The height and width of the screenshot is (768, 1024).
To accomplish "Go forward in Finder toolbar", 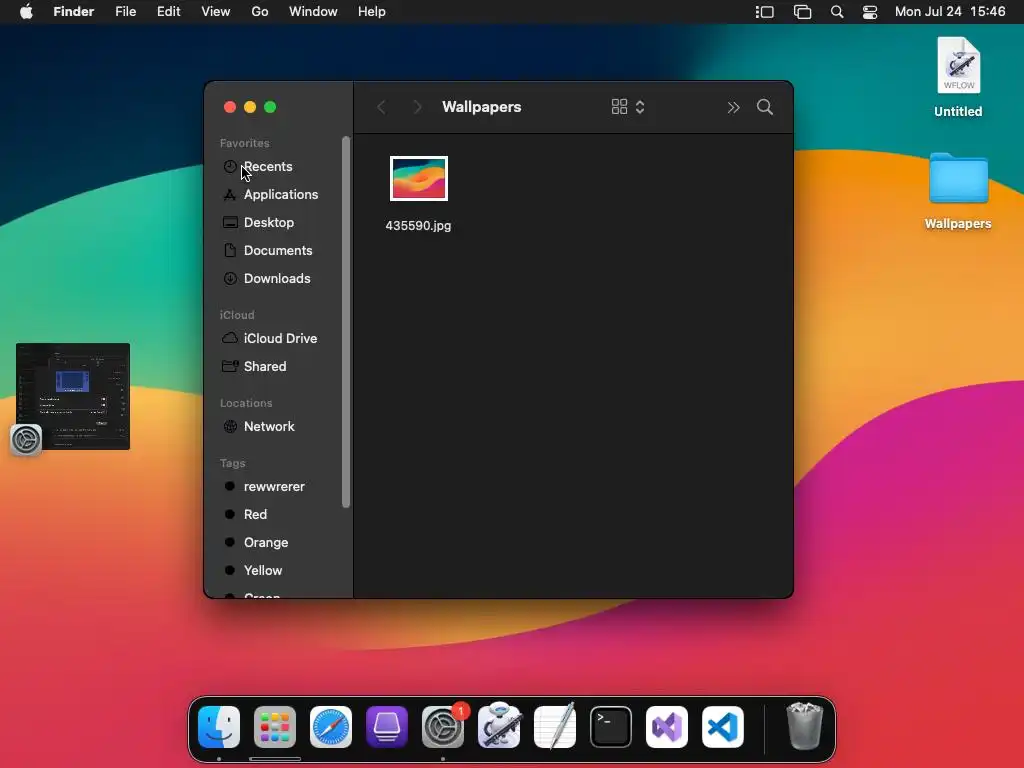I will [417, 107].
